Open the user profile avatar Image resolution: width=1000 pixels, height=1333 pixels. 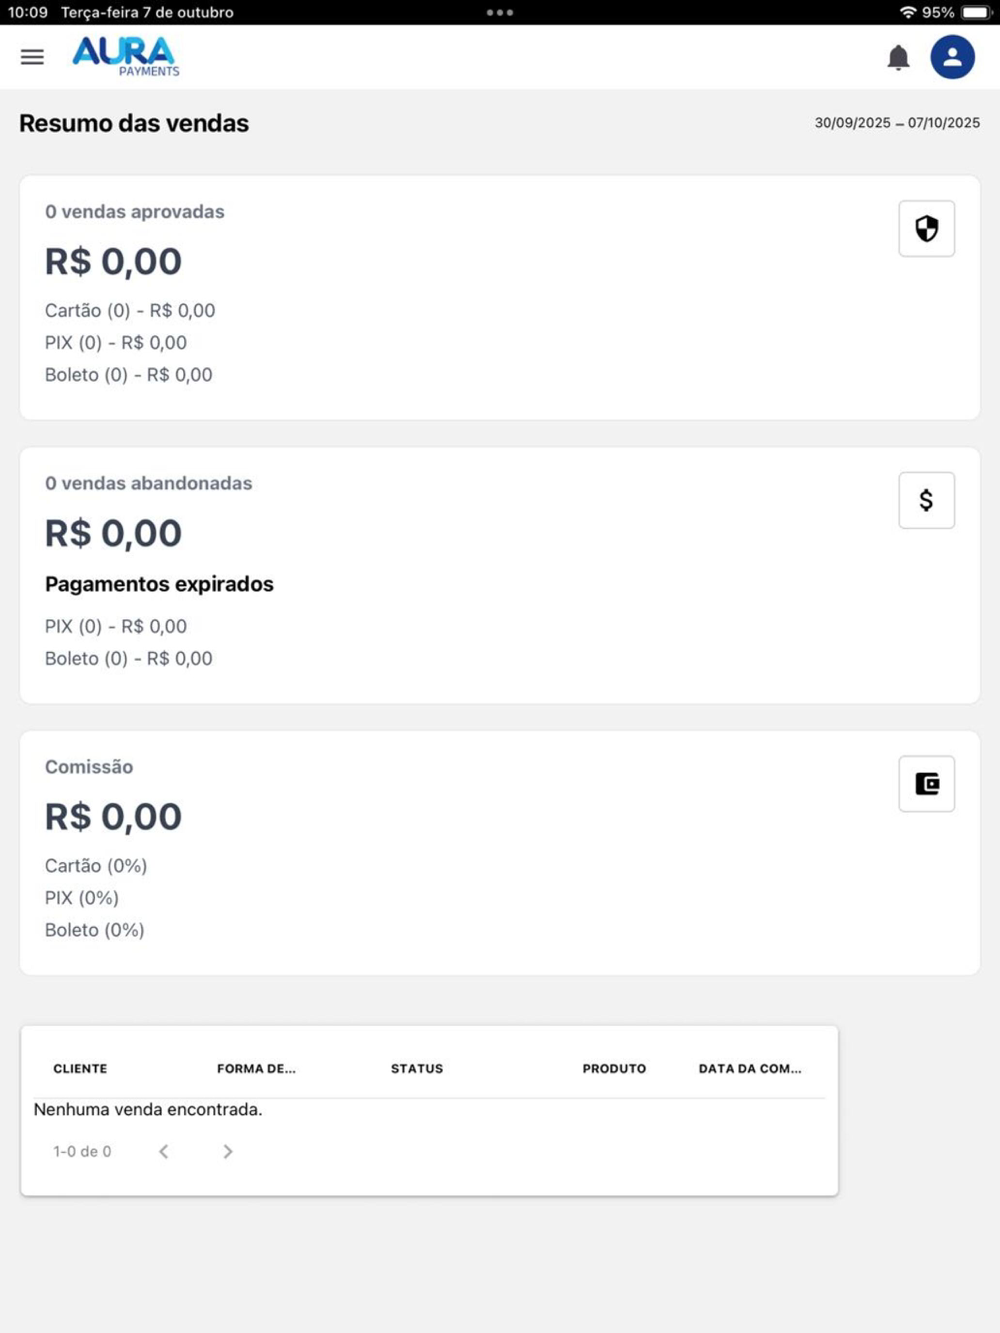click(952, 57)
